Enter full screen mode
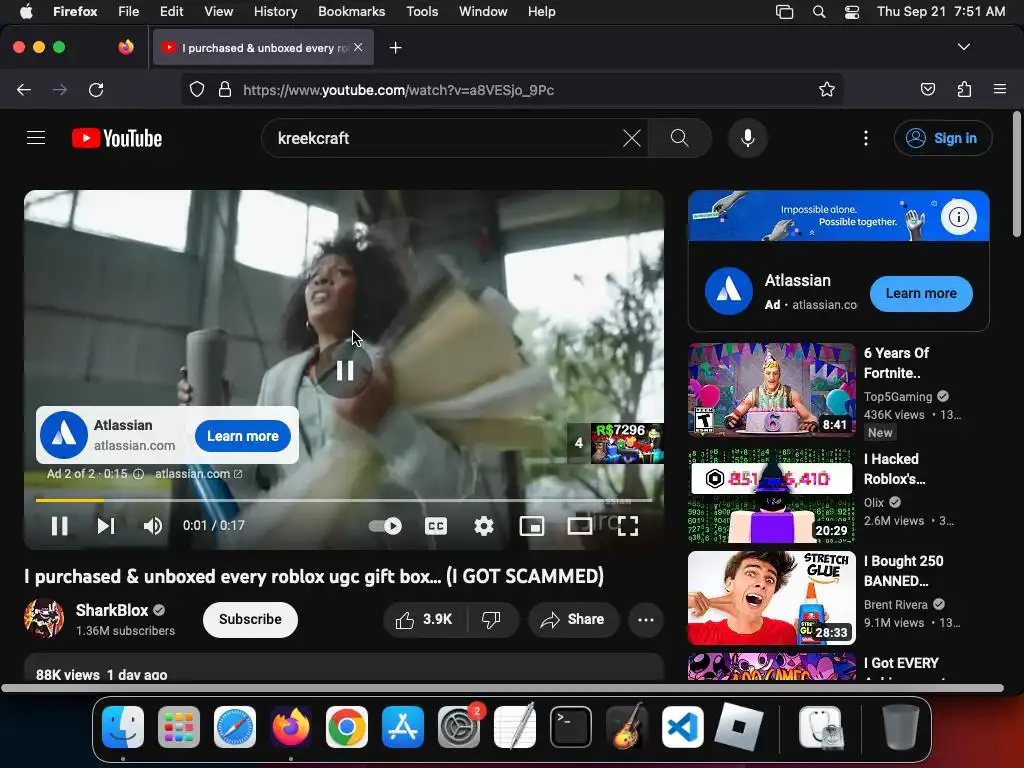This screenshot has width=1024, height=768. 628,526
